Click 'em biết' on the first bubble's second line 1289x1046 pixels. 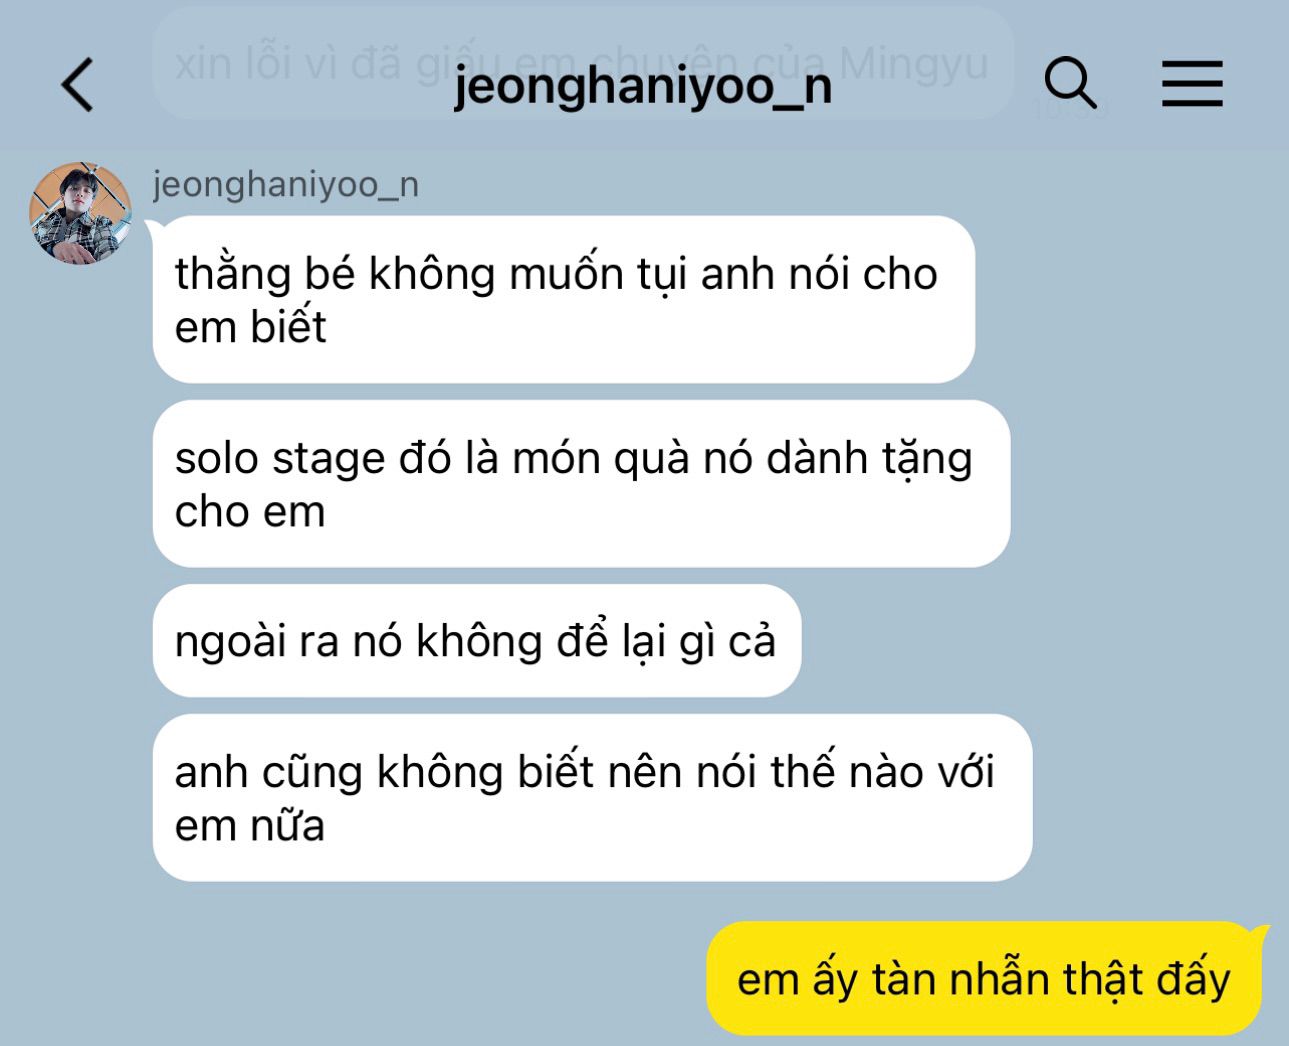(x=250, y=327)
